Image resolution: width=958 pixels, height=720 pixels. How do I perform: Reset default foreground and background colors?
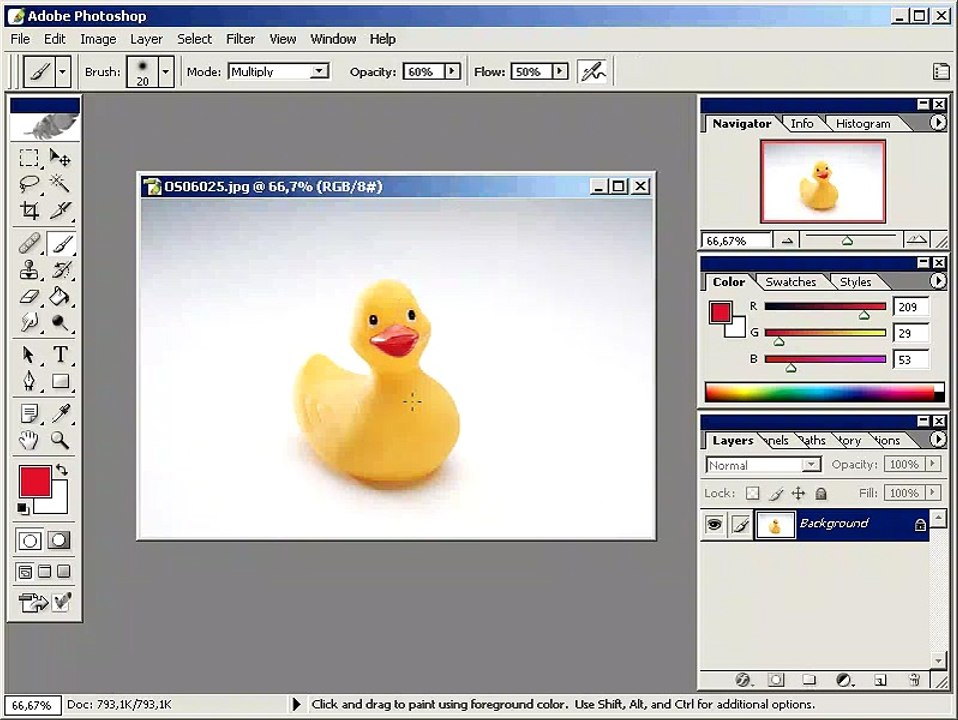(x=23, y=508)
